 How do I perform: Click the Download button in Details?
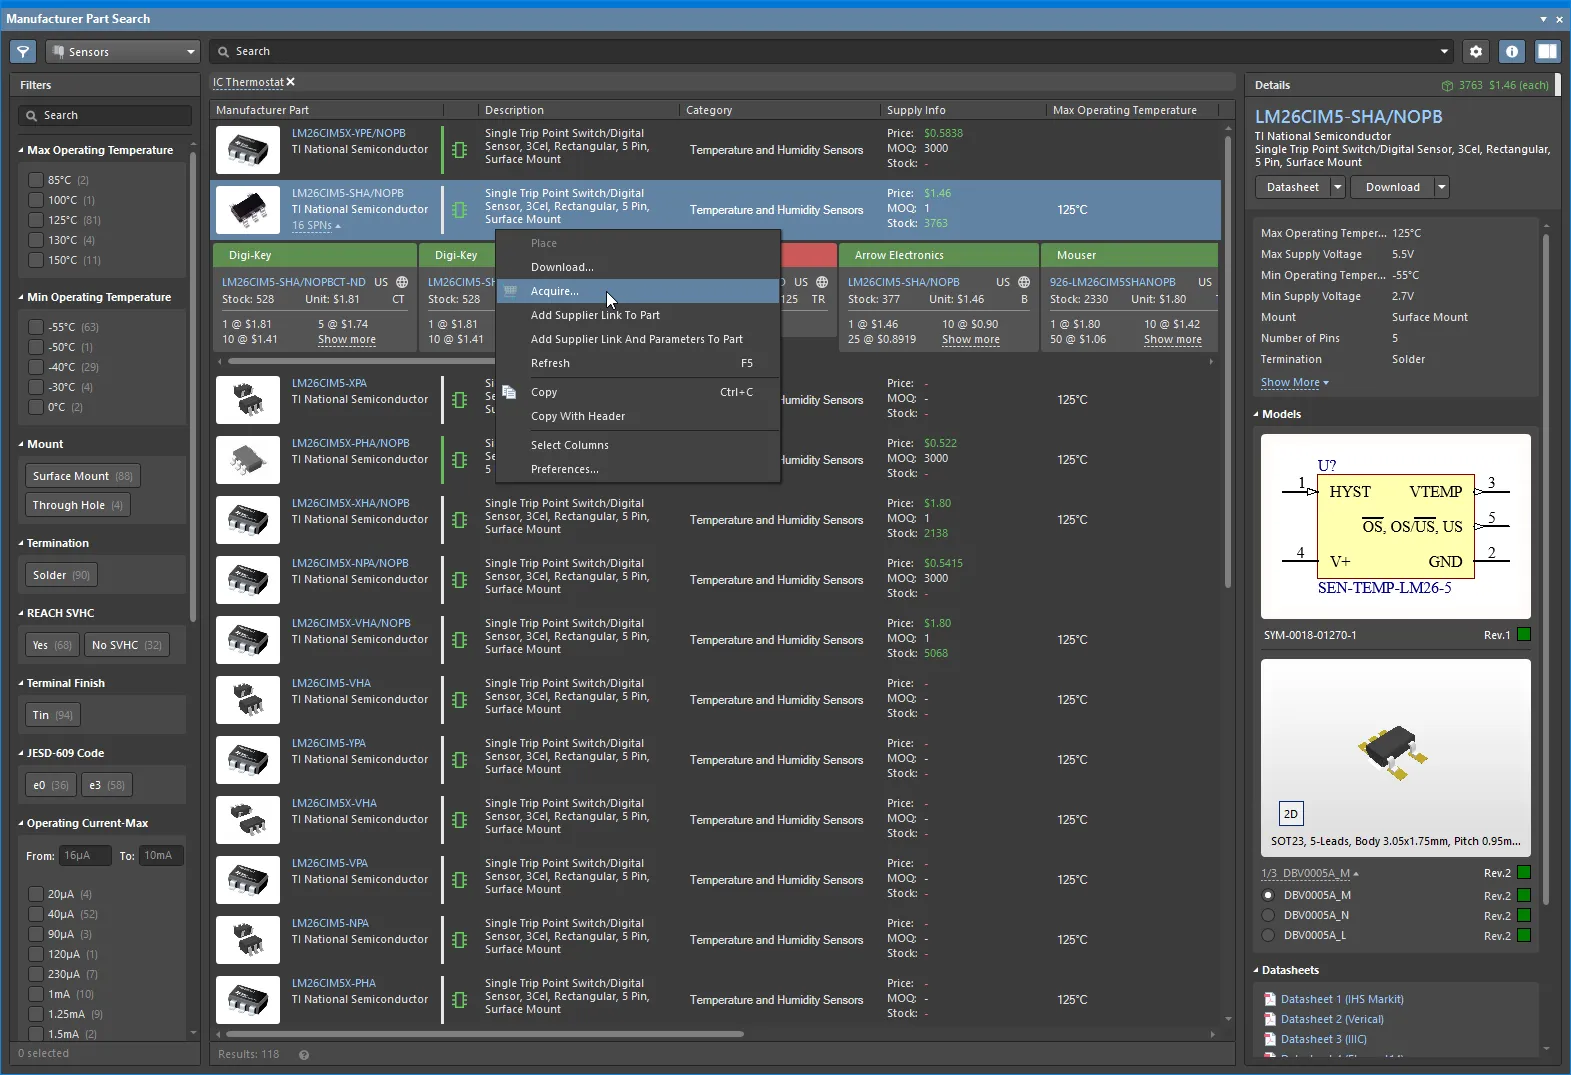(x=1392, y=187)
